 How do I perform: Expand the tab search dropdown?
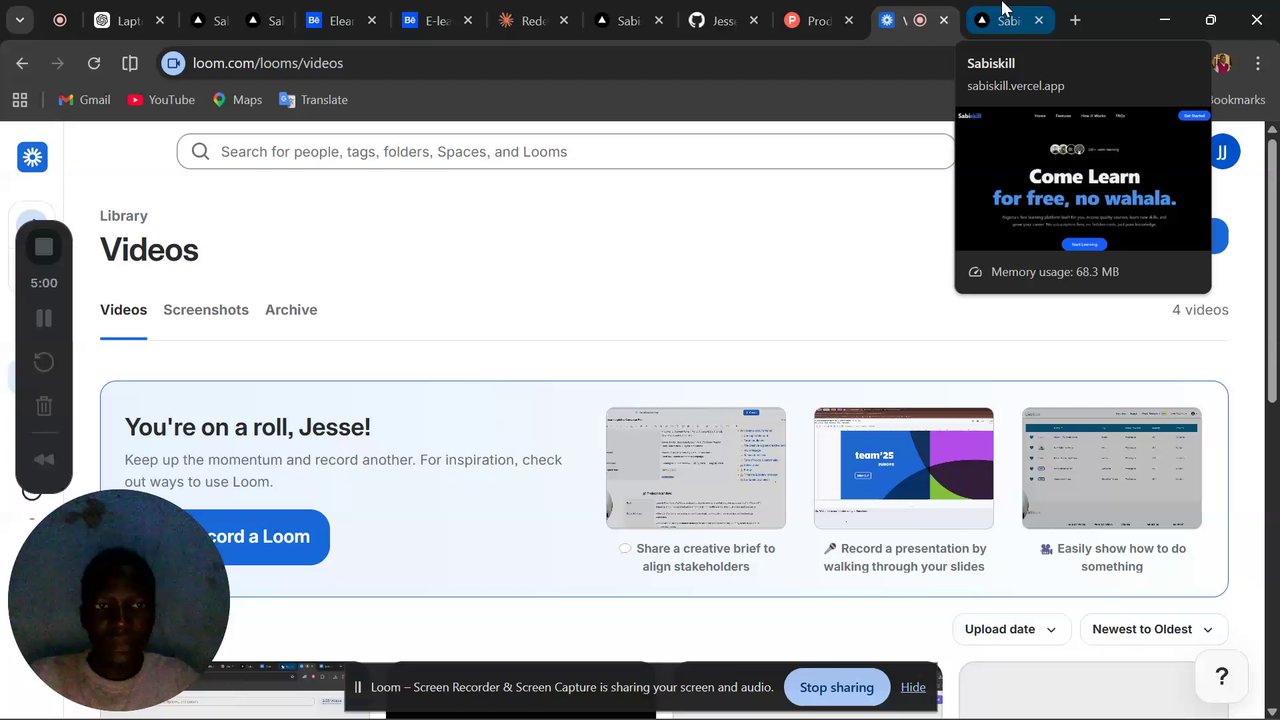pos(19,20)
